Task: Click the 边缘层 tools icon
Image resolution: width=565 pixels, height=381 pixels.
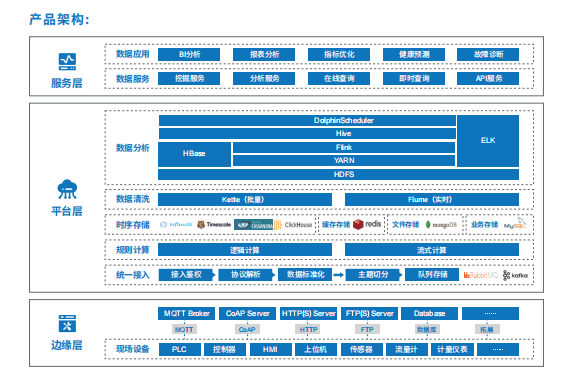Action: tap(67, 323)
